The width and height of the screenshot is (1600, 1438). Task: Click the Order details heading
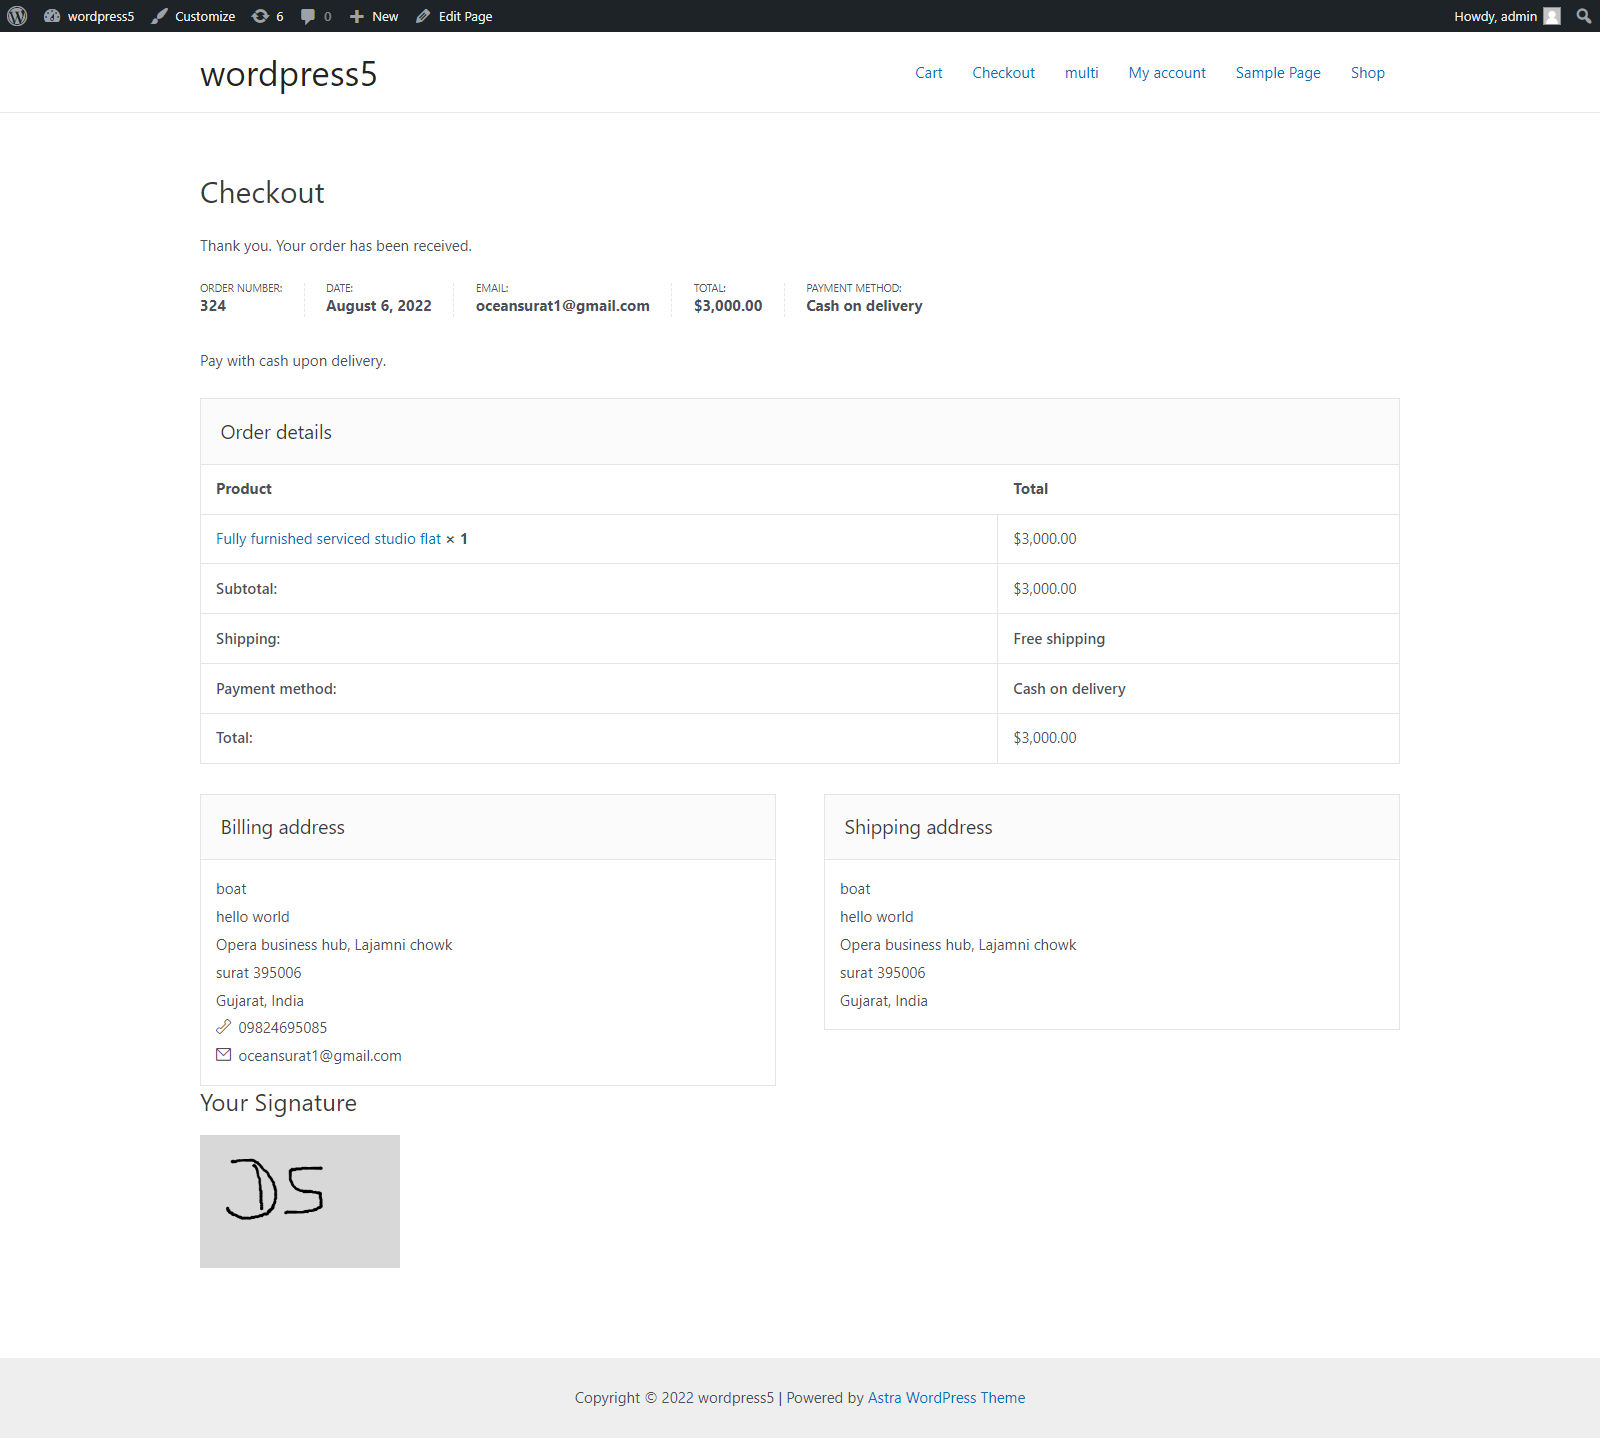(276, 432)
